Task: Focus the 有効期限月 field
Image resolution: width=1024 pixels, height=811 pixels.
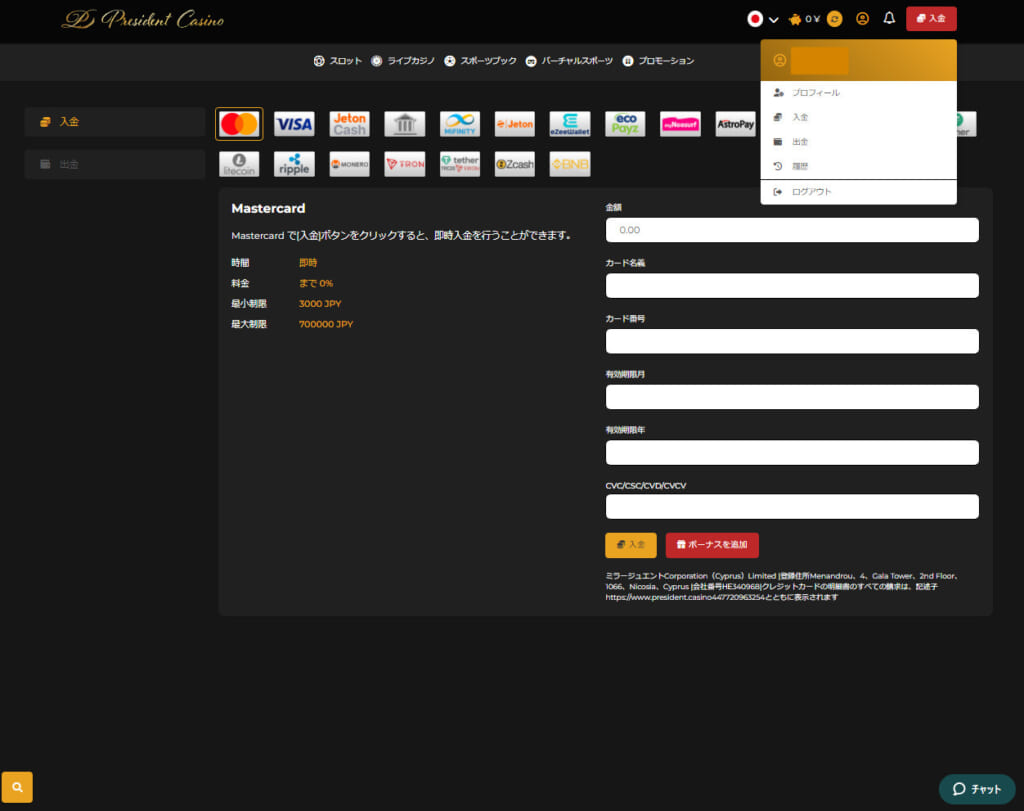Action: coord(792,397)
